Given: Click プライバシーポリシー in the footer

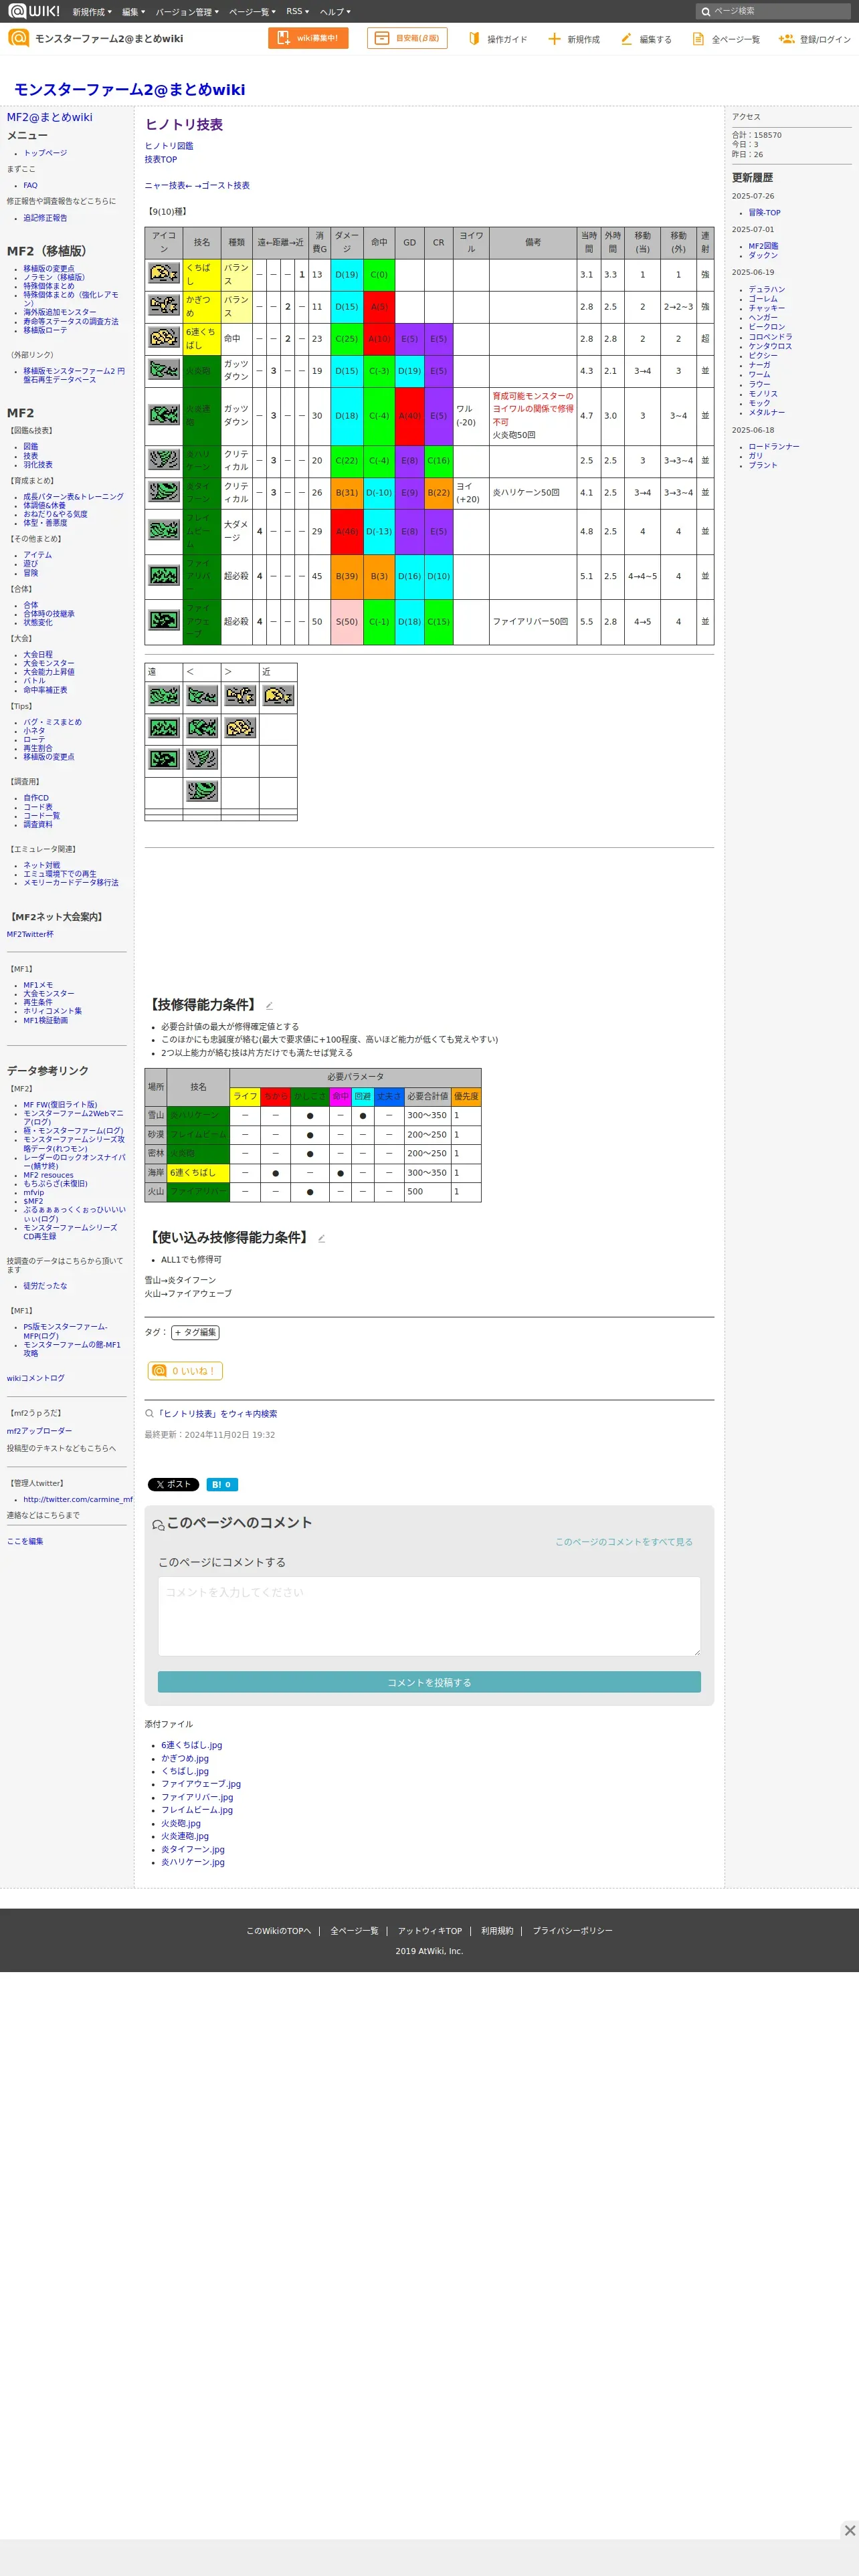Looking at the screenshot, I should tap(572, 1931).
